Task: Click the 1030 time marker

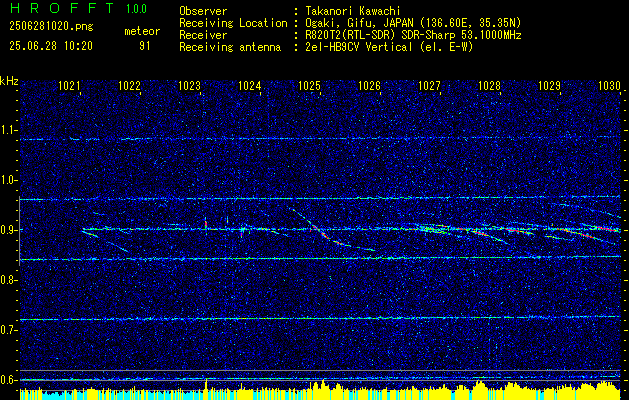Action: click(x=609, y=85)
